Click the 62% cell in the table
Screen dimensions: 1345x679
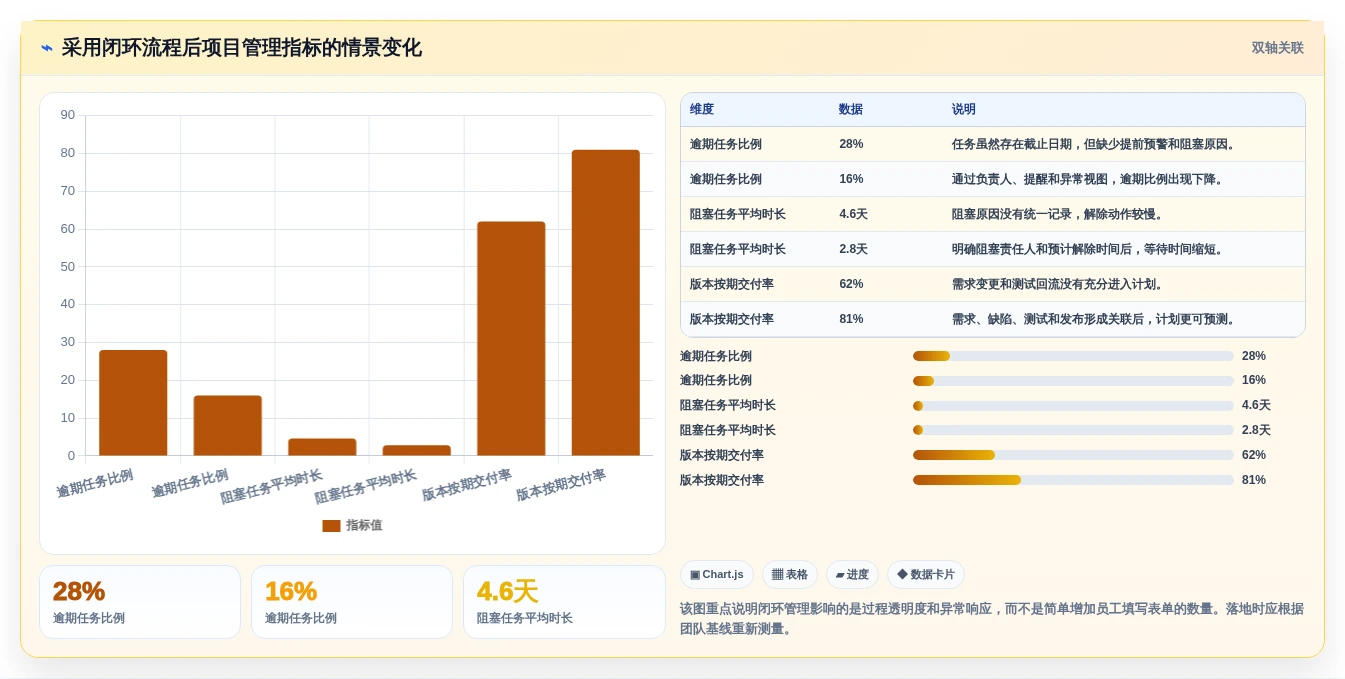(x=851, y=285)
